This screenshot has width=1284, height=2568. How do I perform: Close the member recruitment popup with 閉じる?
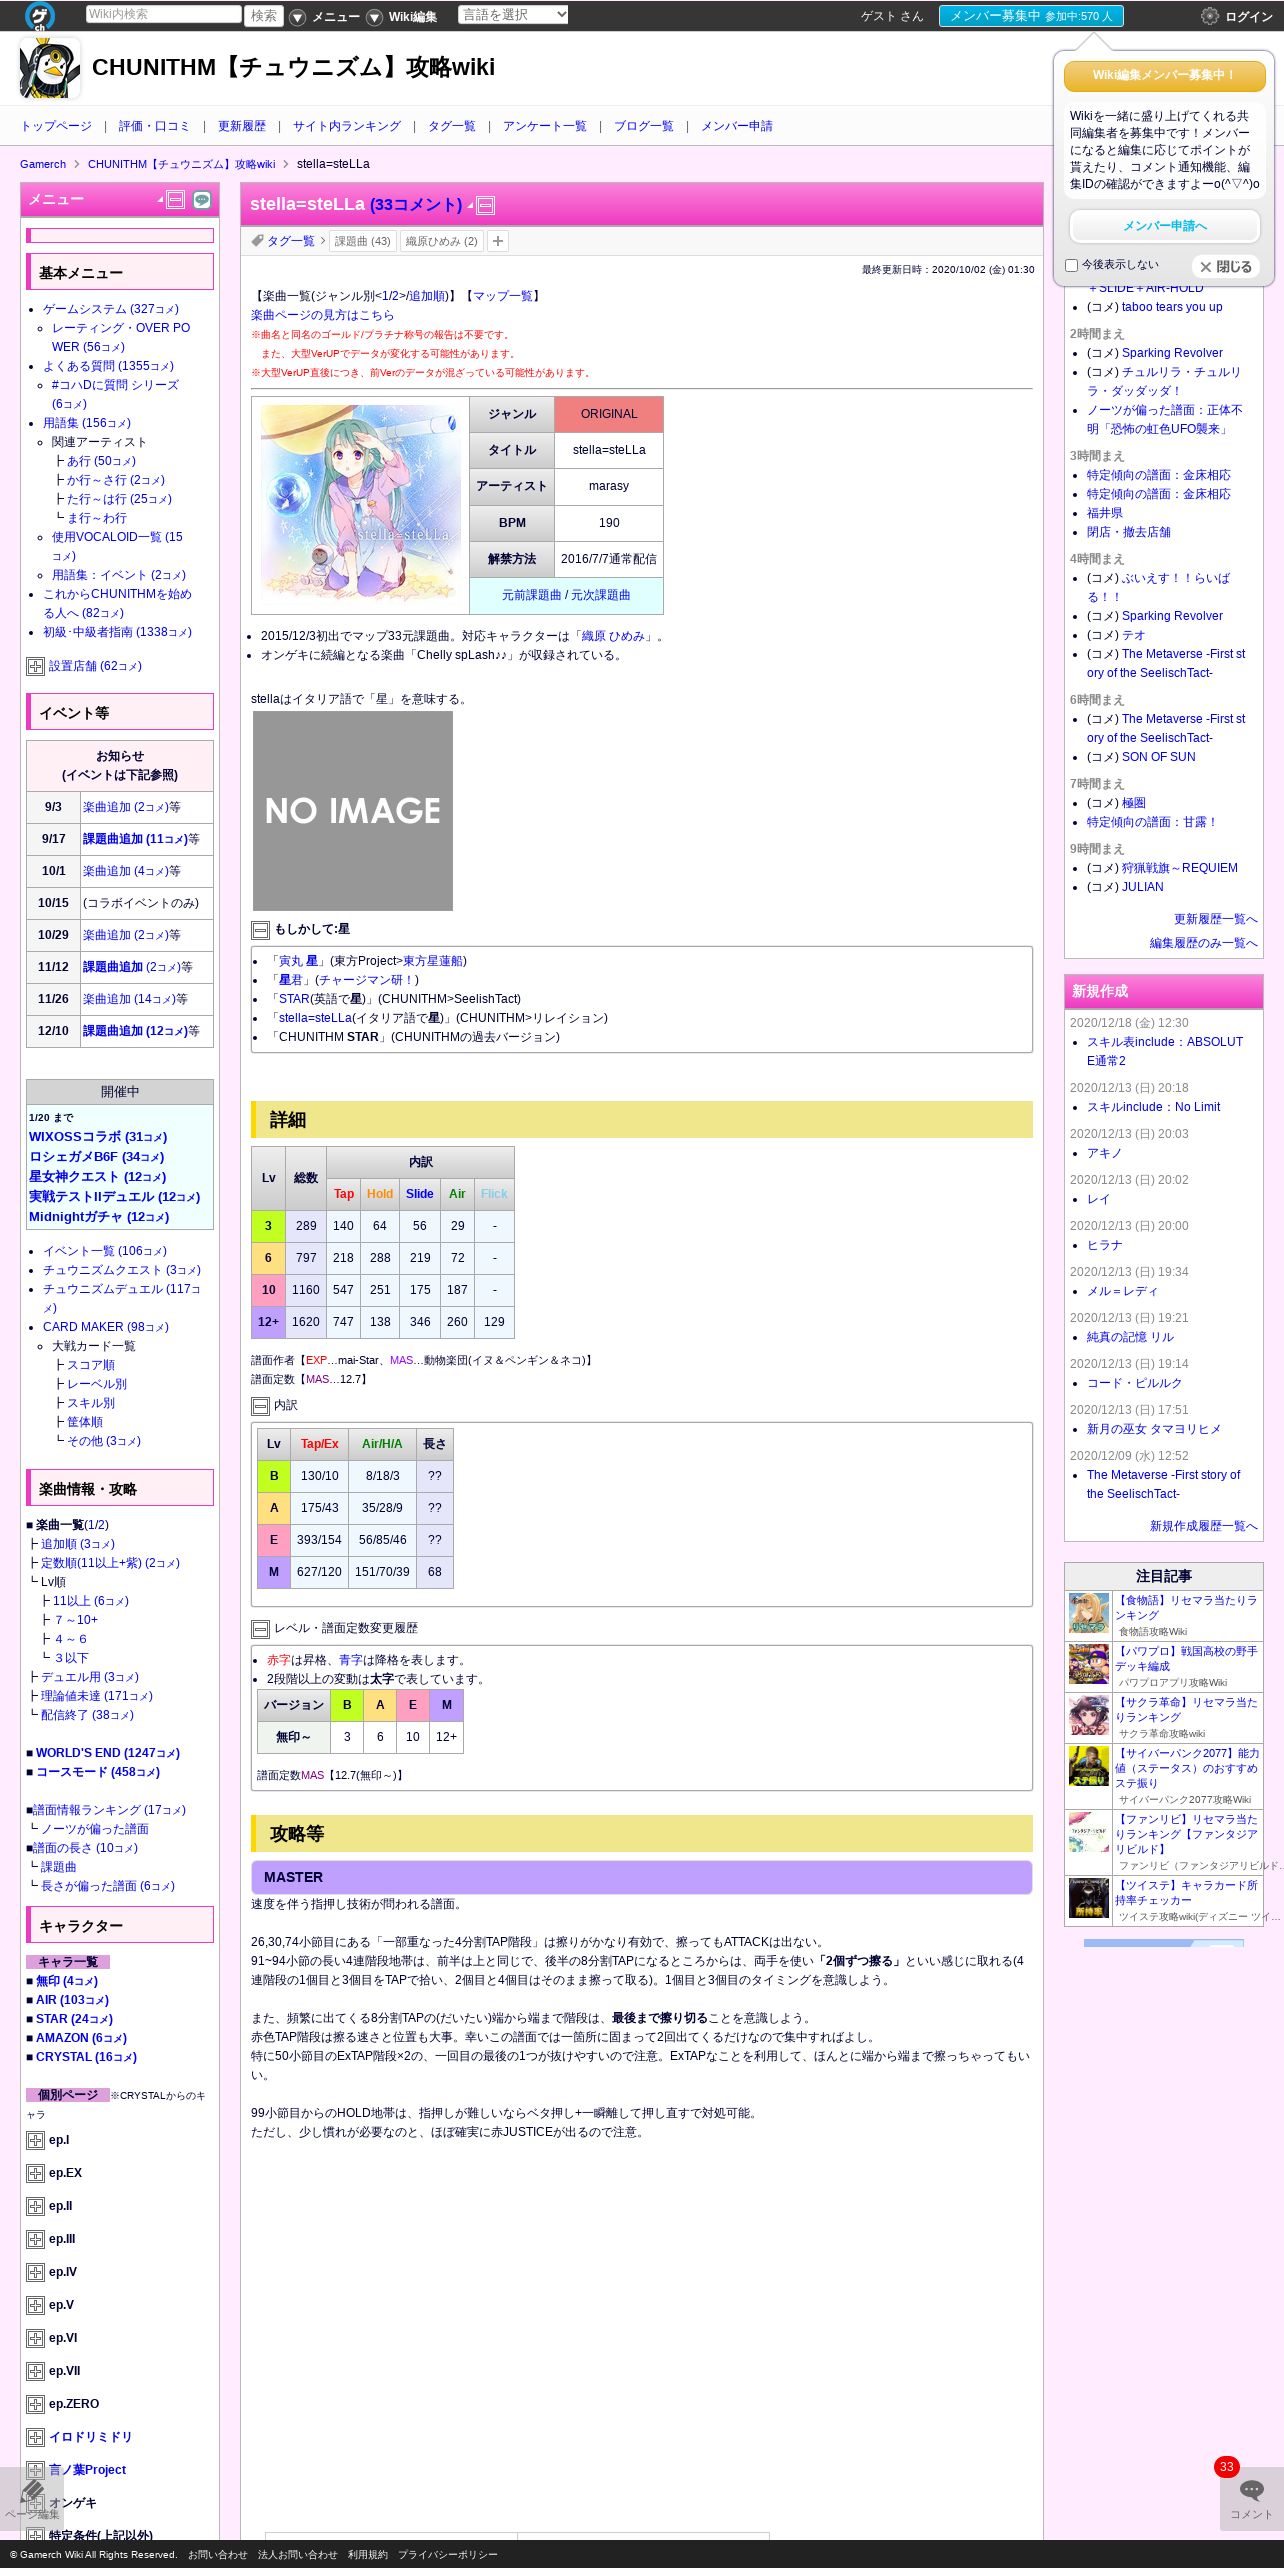(x=1226, y=267)
